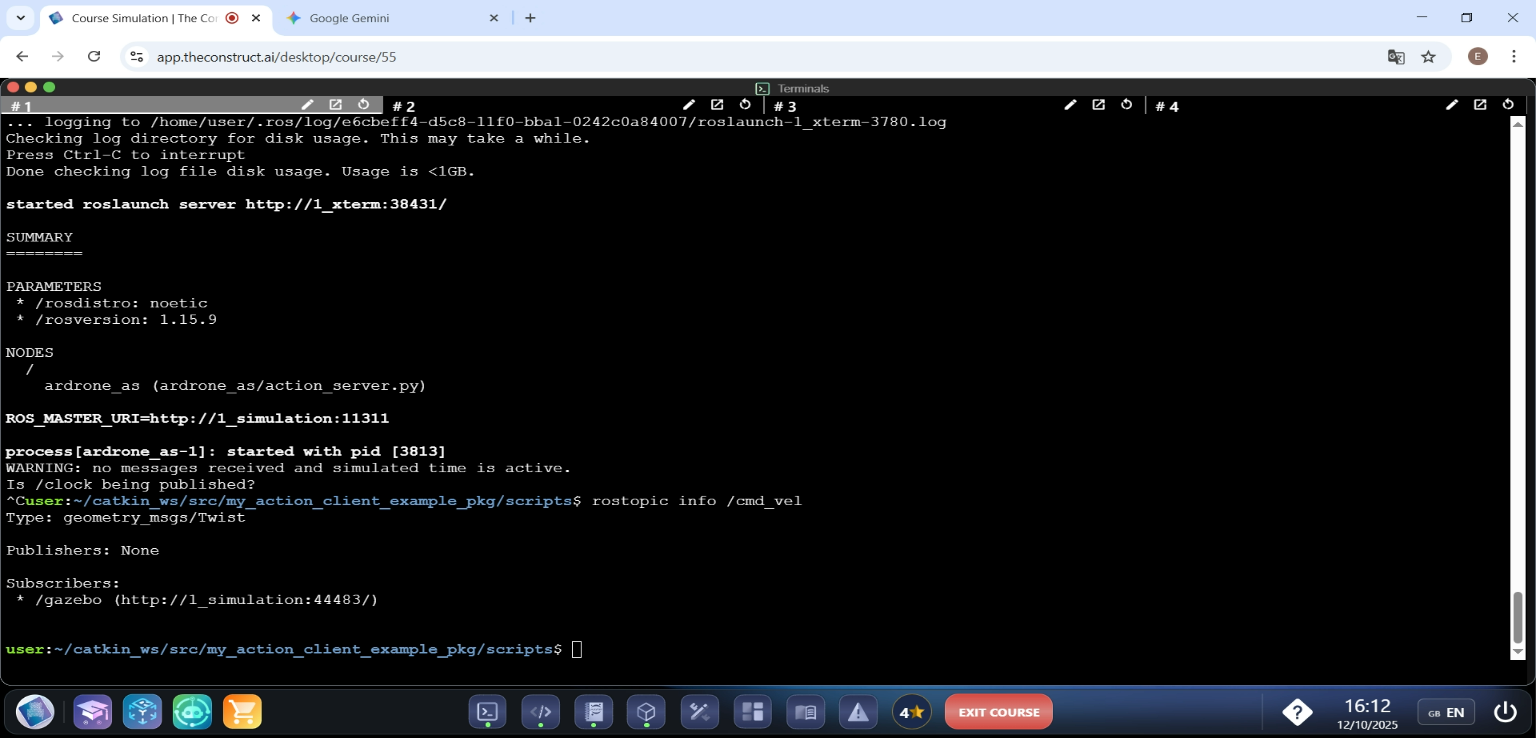Click the EXIT COURSE button
The height and width of the screenshot is (738, 1536).
pos(998,712)
